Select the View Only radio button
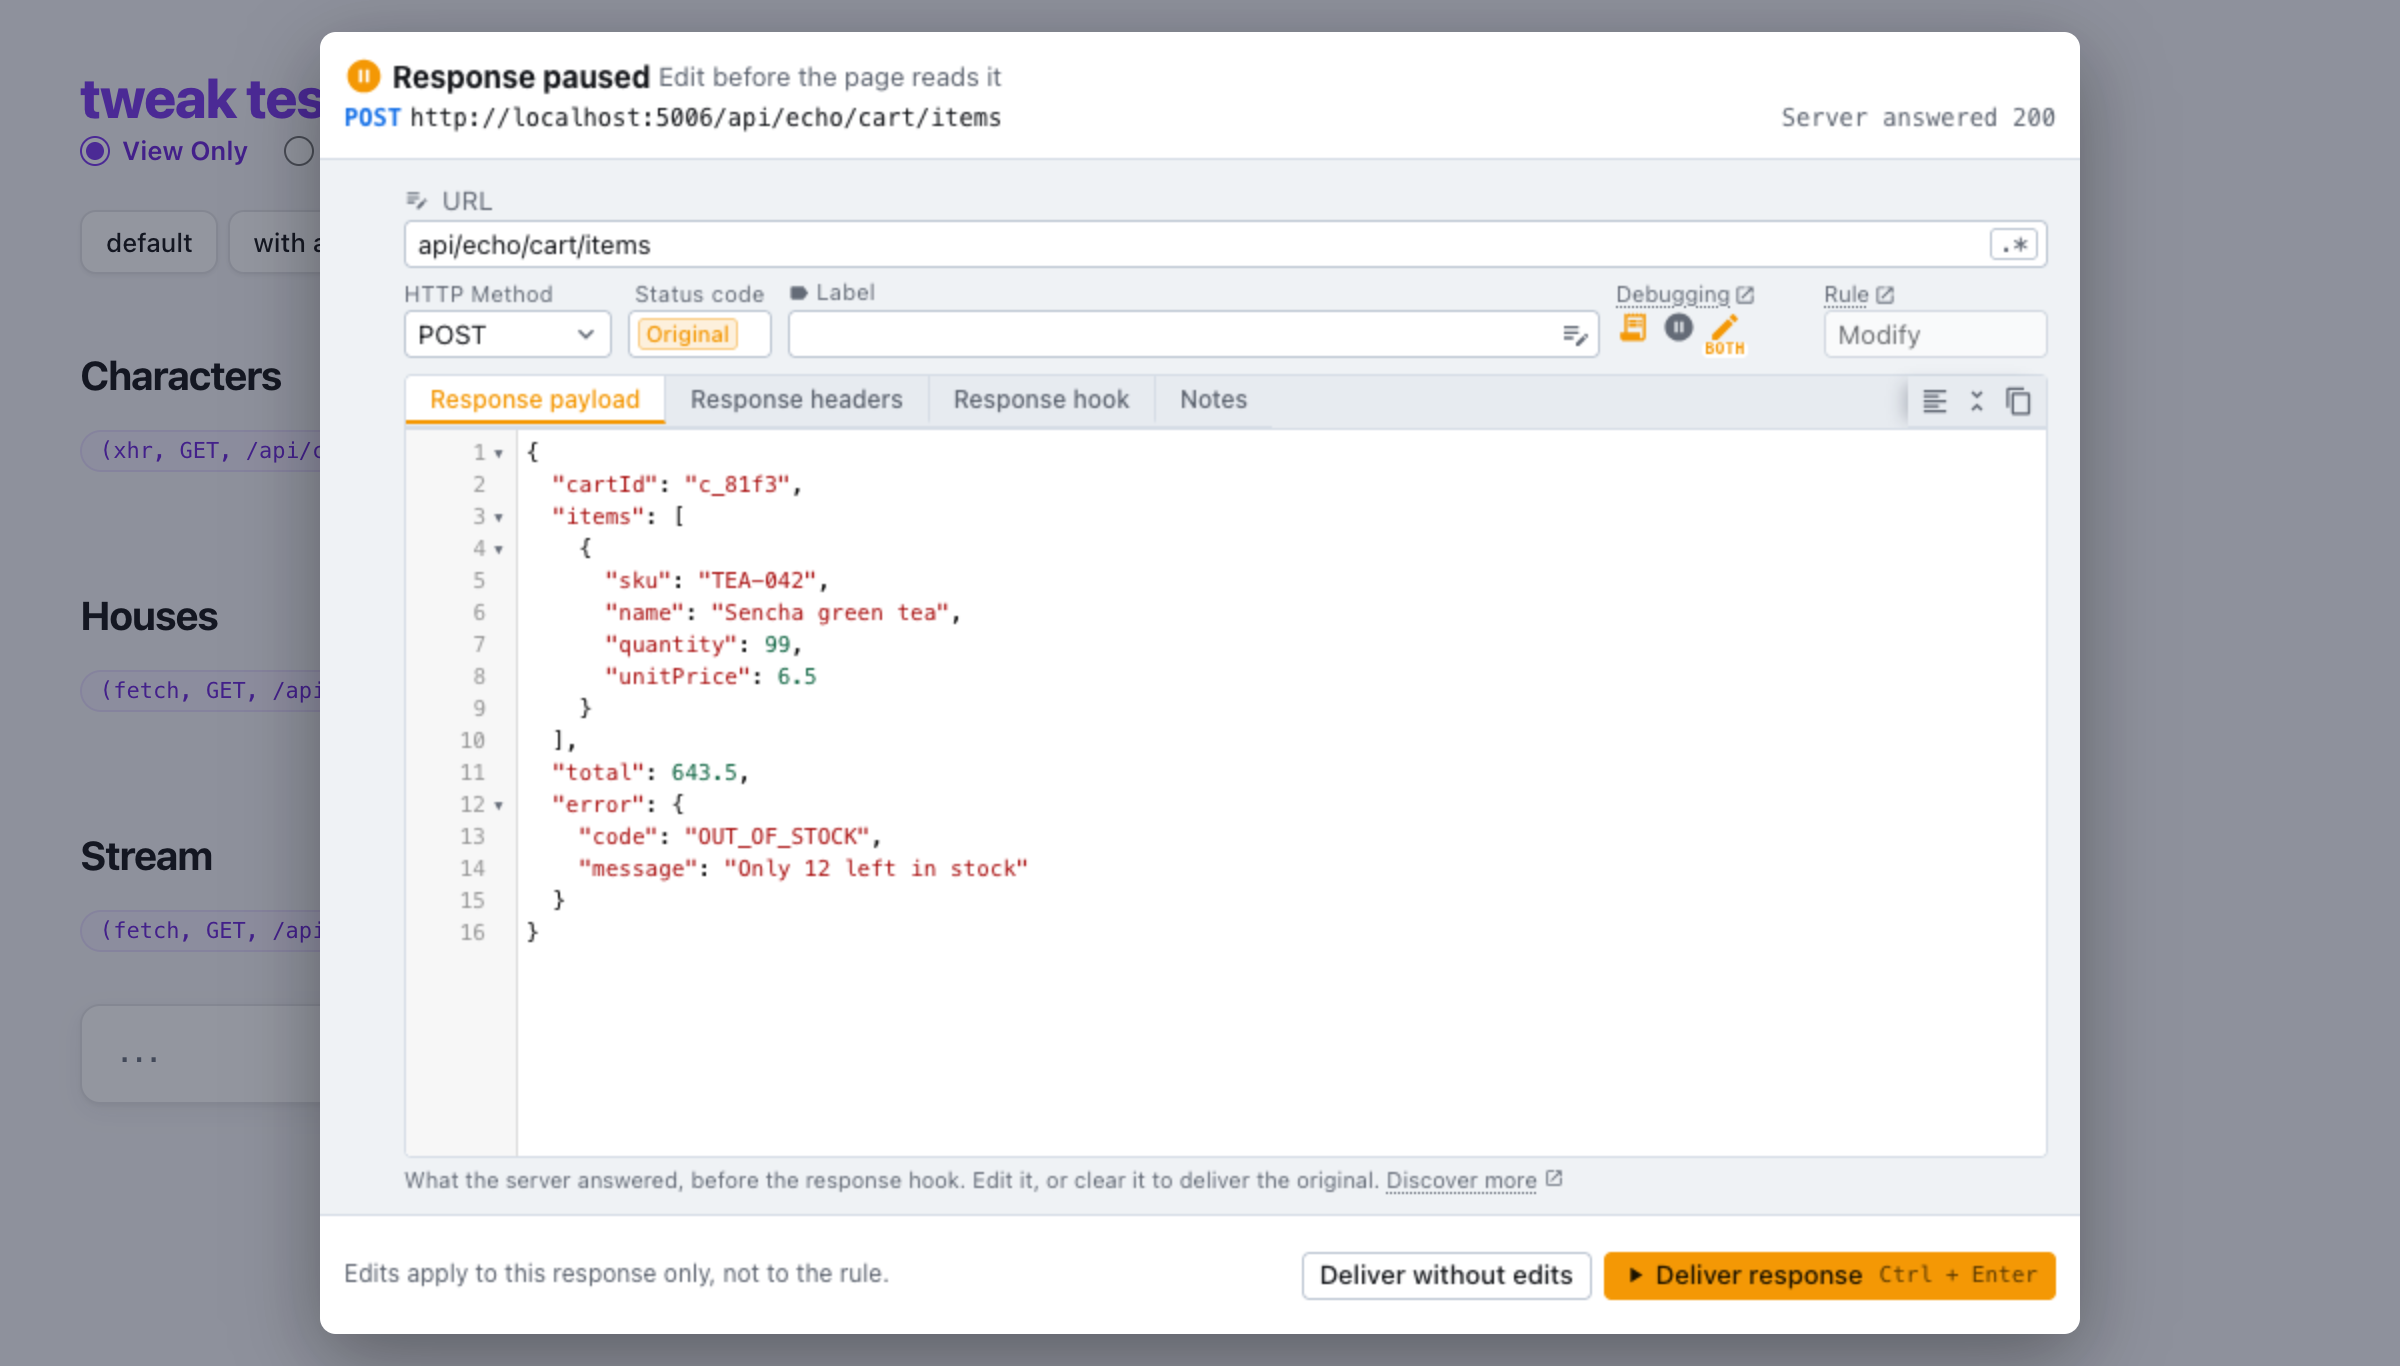The image size is (2400, 1366). coord(95,151)
